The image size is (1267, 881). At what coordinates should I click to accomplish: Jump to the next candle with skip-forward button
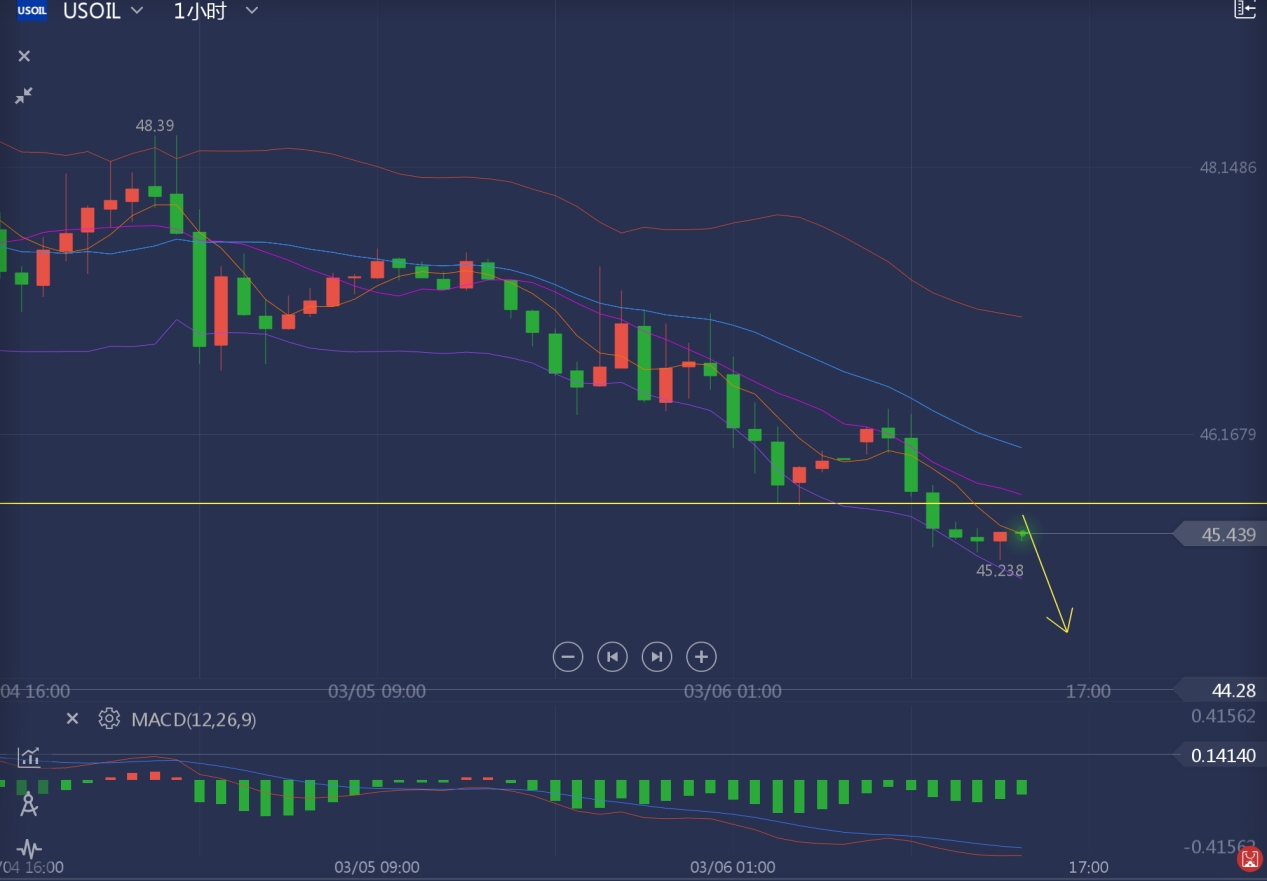656,657
